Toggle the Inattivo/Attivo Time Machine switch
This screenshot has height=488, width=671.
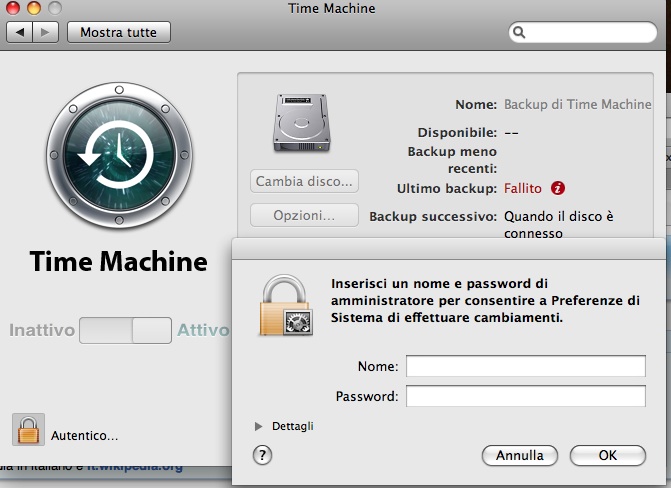coord(125,330)
